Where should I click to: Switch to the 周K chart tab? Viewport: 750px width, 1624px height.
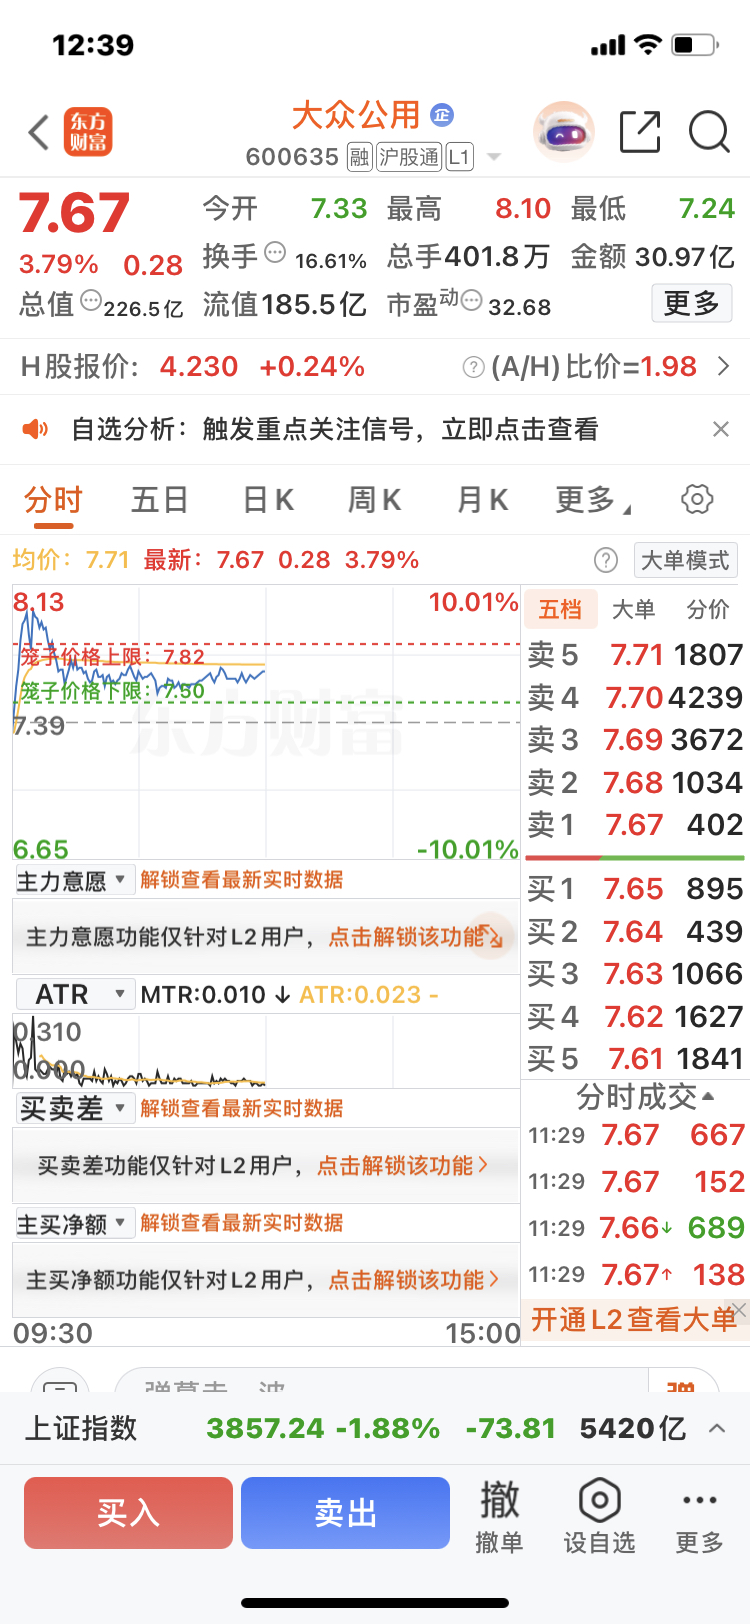(374, 499)
